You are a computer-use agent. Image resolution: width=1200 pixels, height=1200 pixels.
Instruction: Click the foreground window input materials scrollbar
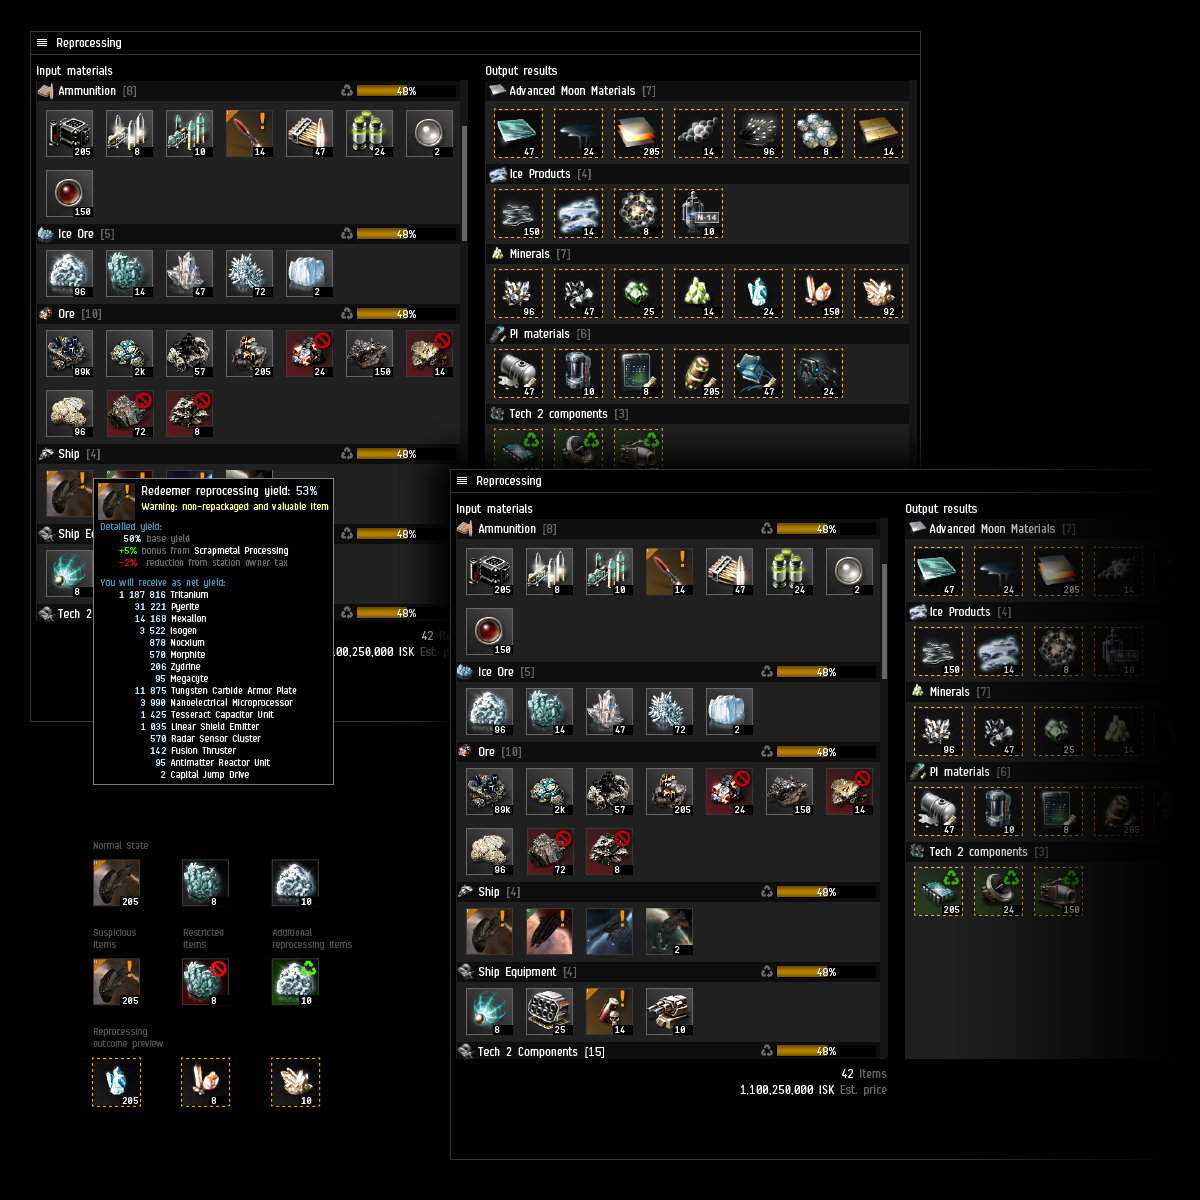885,622
